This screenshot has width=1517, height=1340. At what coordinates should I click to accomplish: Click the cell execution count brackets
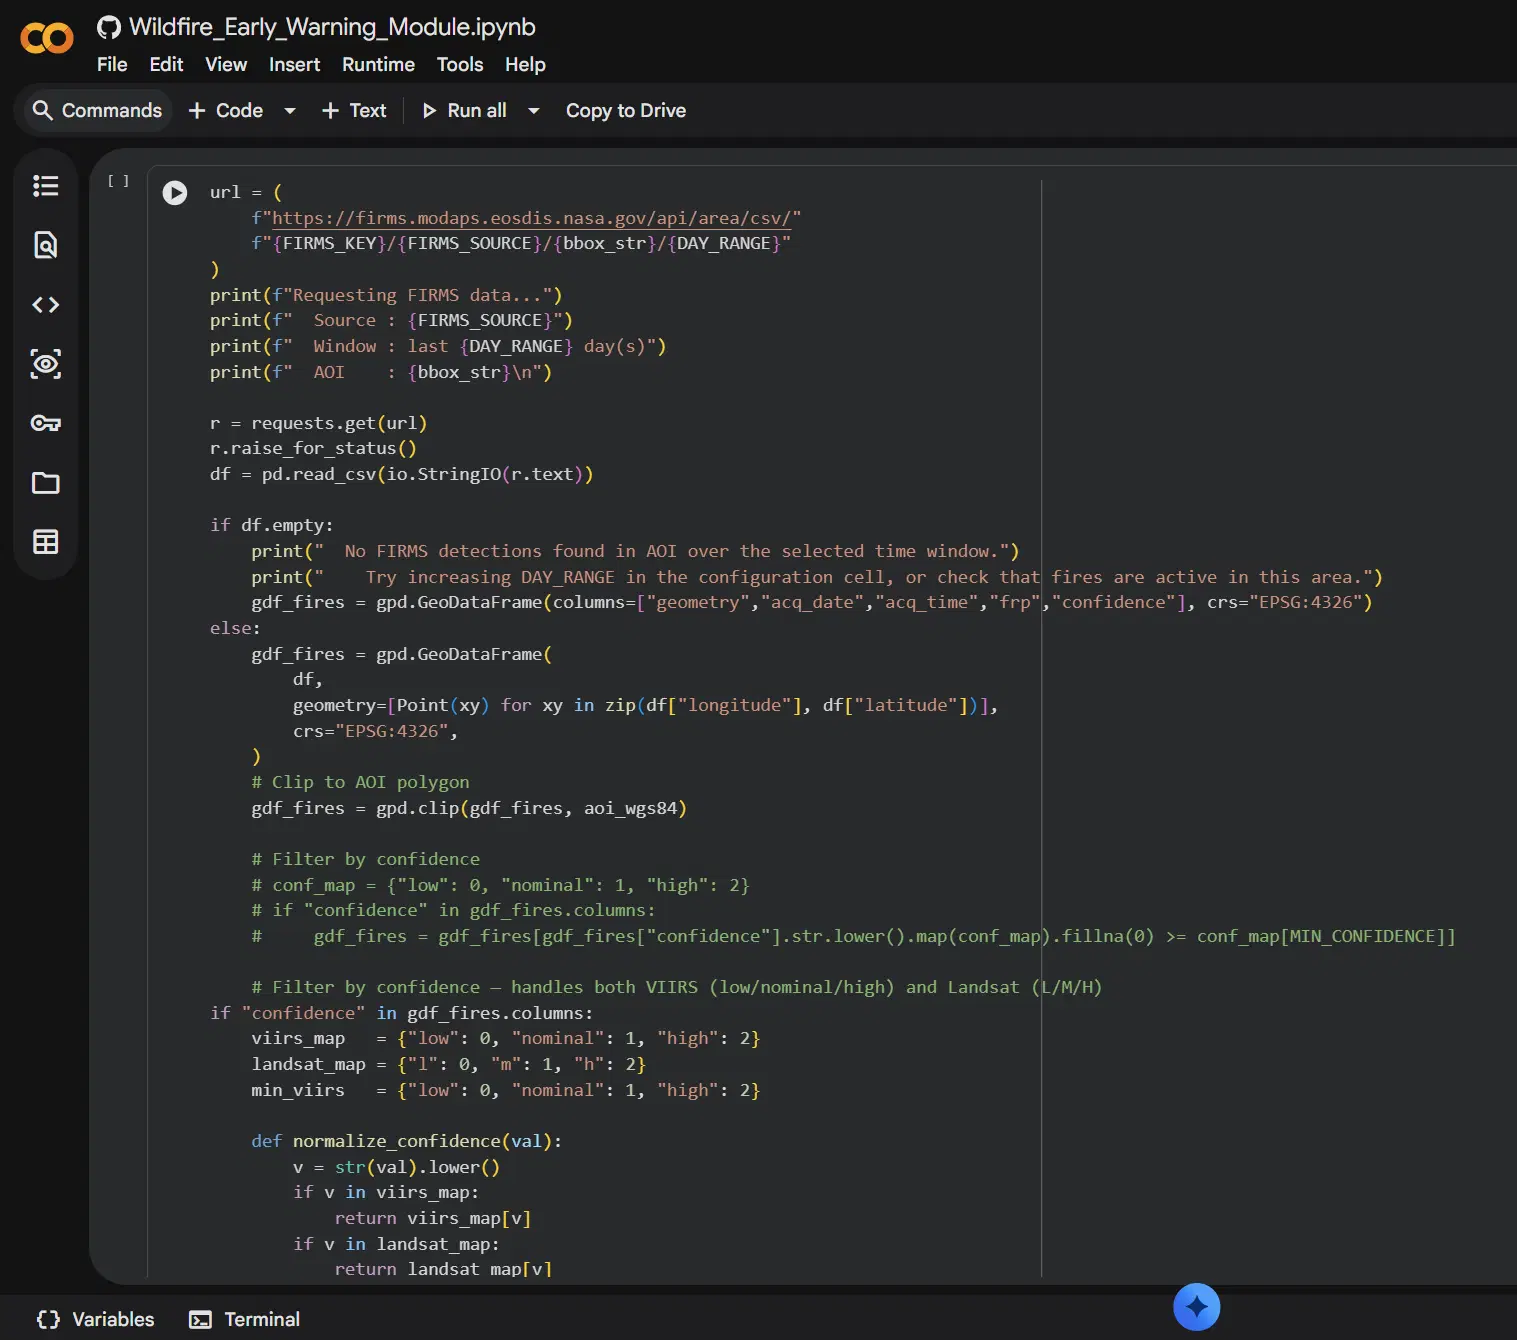[119, 181]
